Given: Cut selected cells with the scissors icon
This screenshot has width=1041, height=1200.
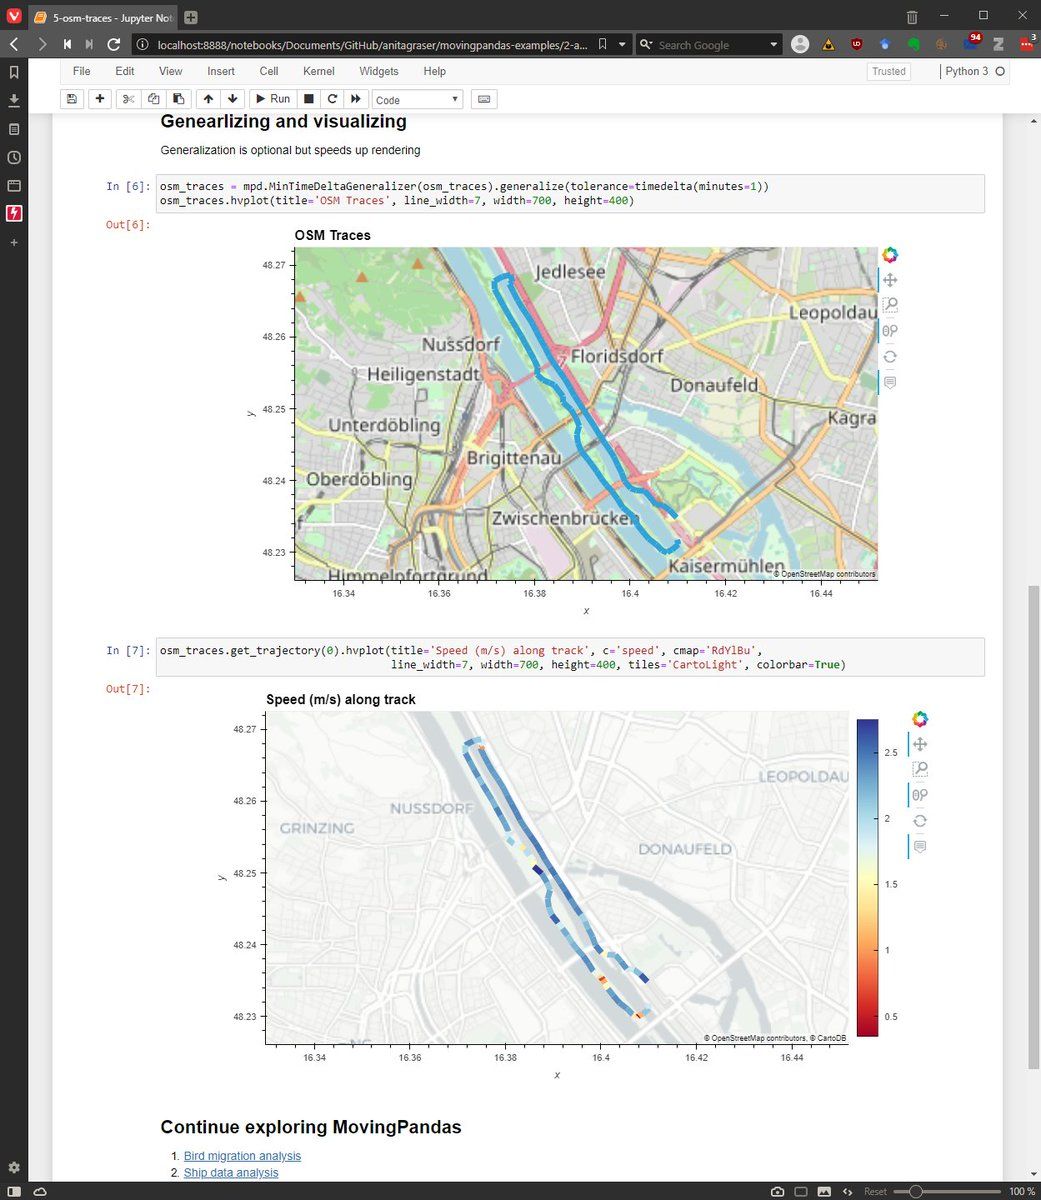Looking at the screenshot, I should coord(128,99).
